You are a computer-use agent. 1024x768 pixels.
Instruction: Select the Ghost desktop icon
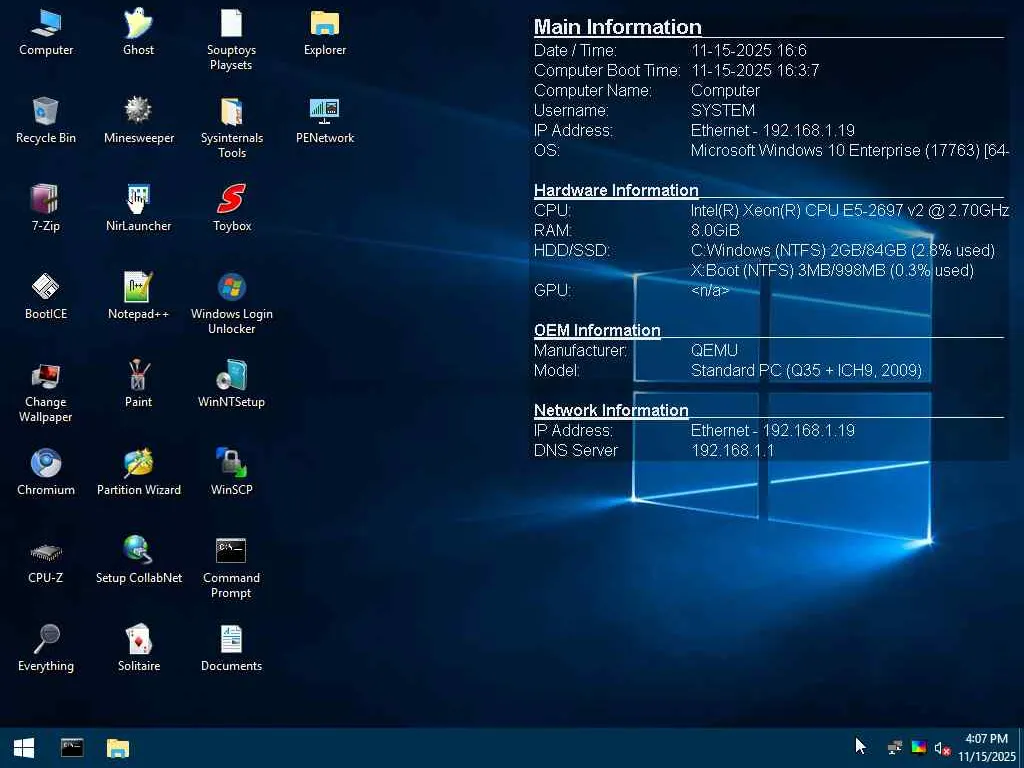tap(138, 33)
